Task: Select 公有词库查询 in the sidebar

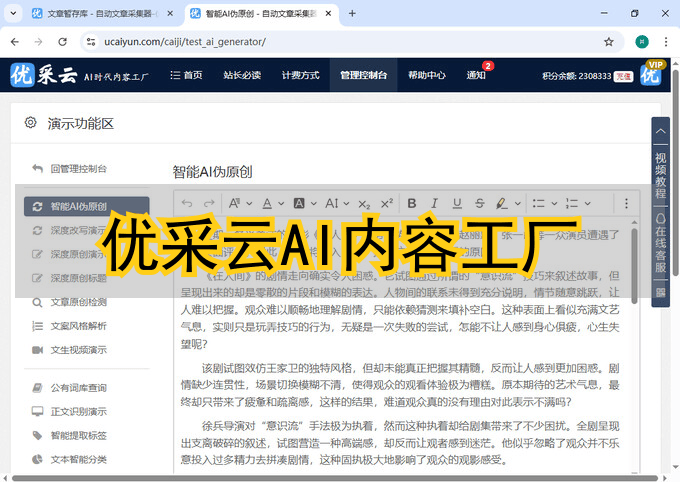Action: [x=78, y=387]
